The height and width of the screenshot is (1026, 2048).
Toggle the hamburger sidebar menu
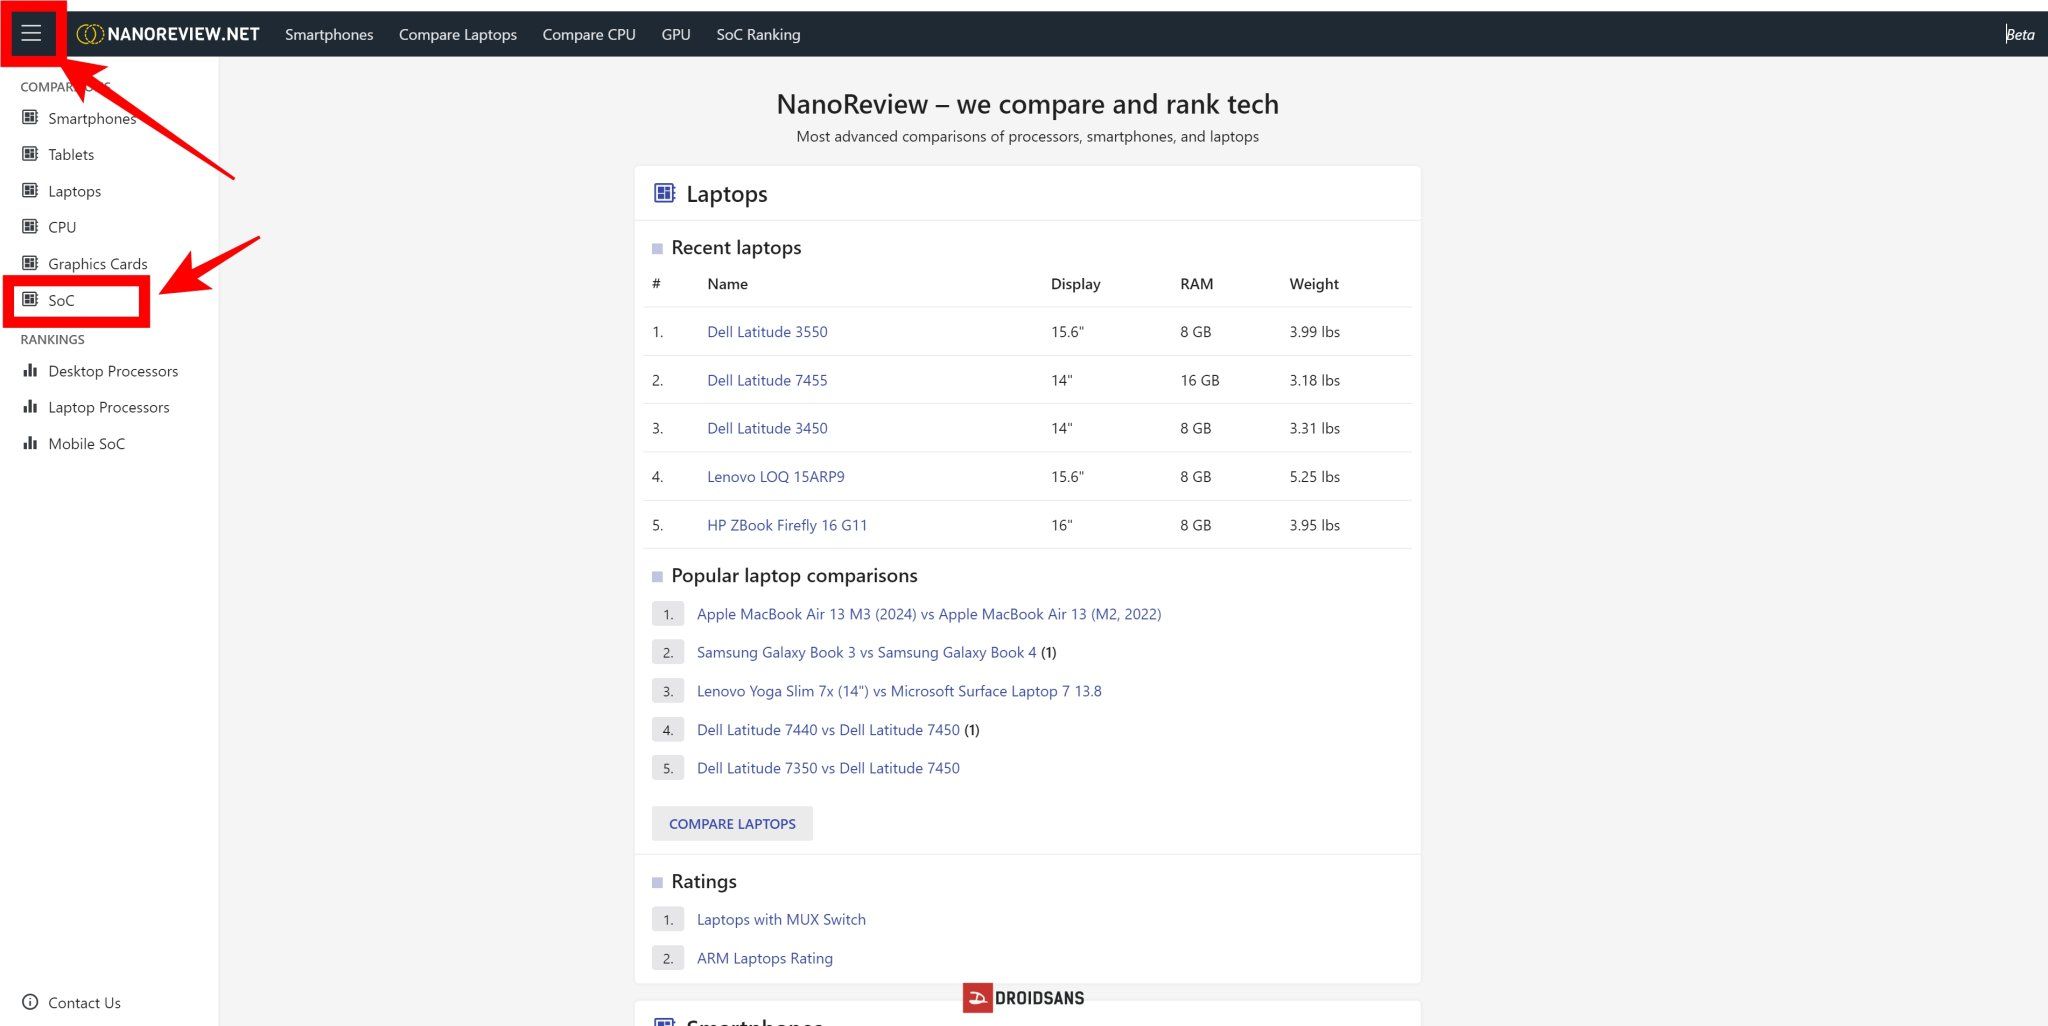[x=31, y=33]
